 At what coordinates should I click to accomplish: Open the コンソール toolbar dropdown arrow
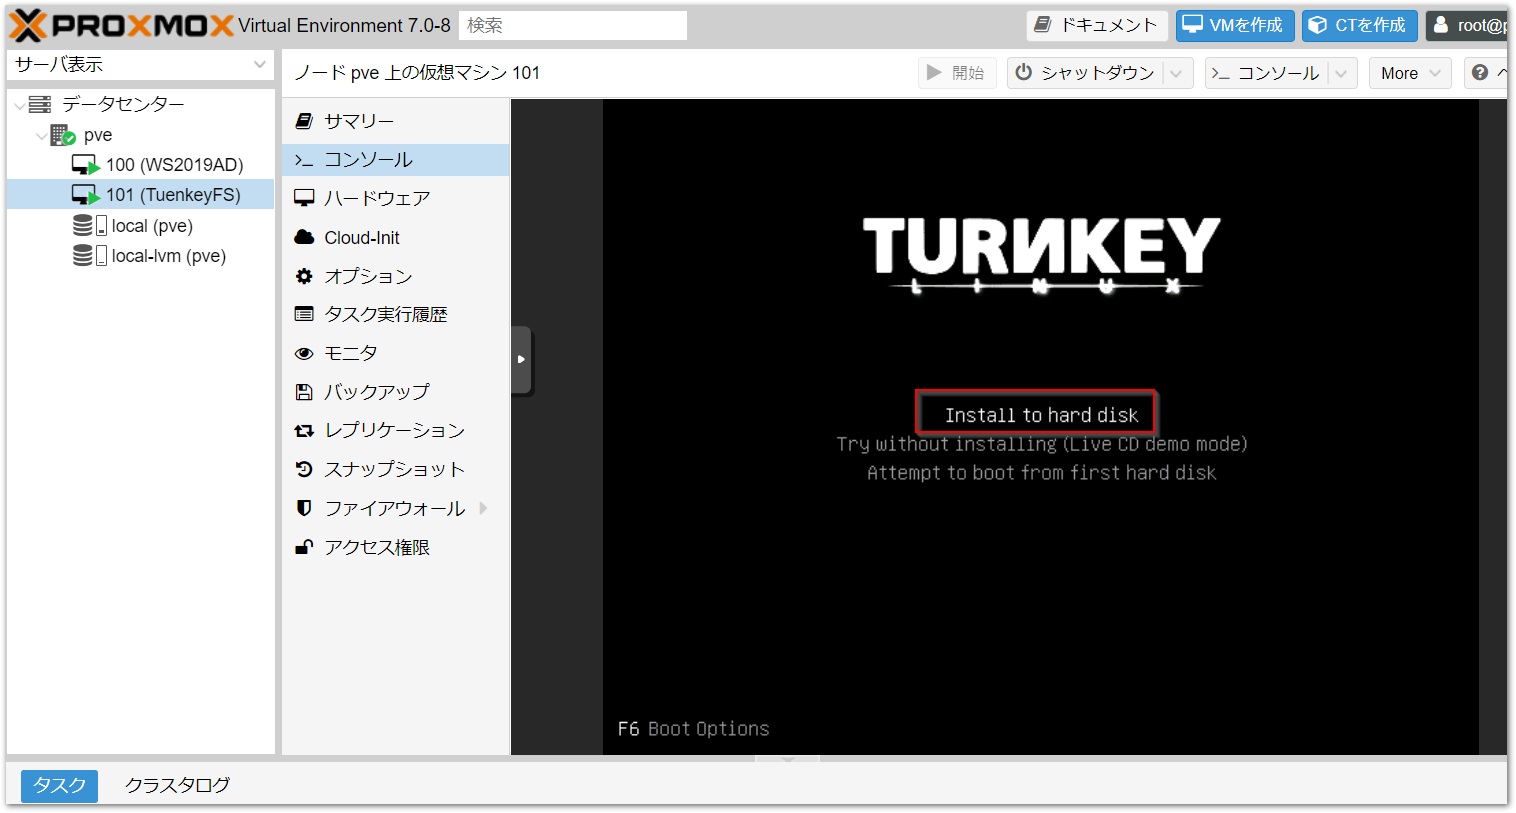pos(1342,73)
